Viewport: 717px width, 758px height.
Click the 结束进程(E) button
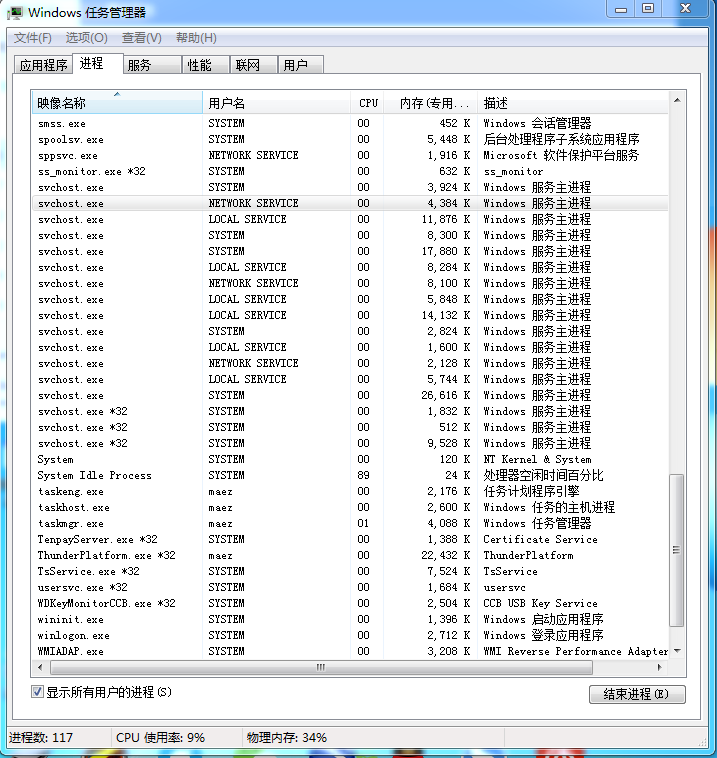click(x=637, y=694)
